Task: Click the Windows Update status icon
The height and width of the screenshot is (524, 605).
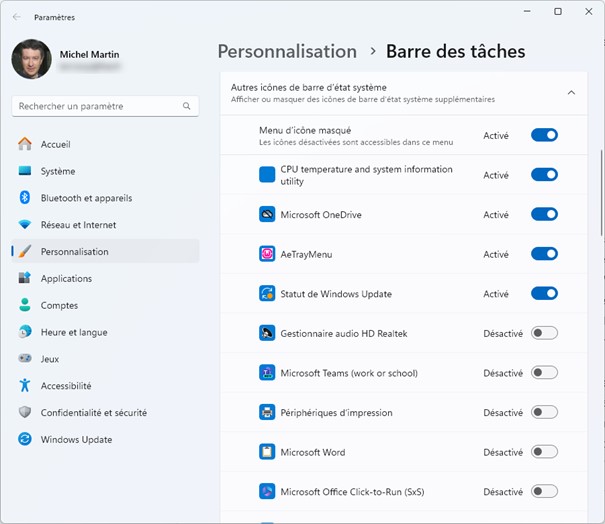Action: point(267,293)
